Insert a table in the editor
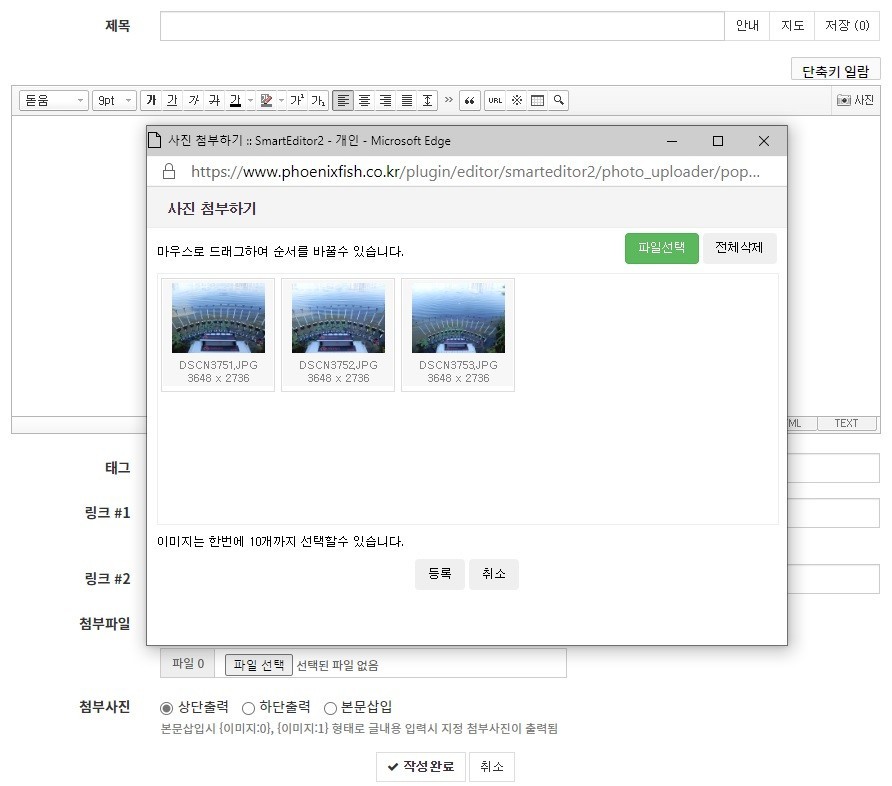Screen dimensions: 892x786 538,101
